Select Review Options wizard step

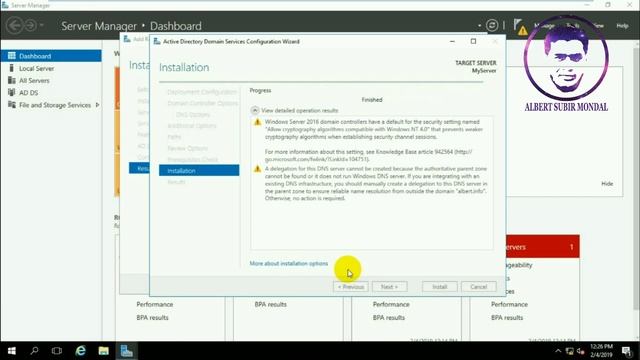click(187, 148)
